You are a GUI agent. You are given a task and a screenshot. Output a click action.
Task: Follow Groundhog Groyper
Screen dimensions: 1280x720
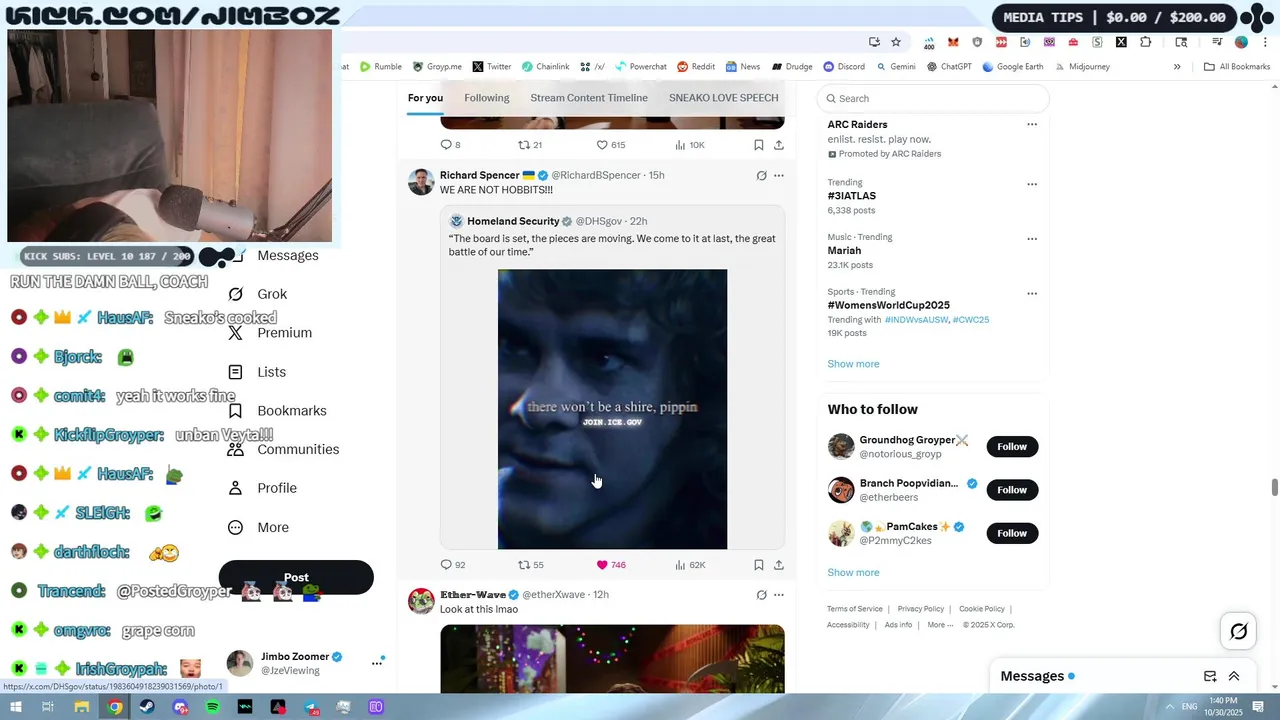tap(1012, 447)
